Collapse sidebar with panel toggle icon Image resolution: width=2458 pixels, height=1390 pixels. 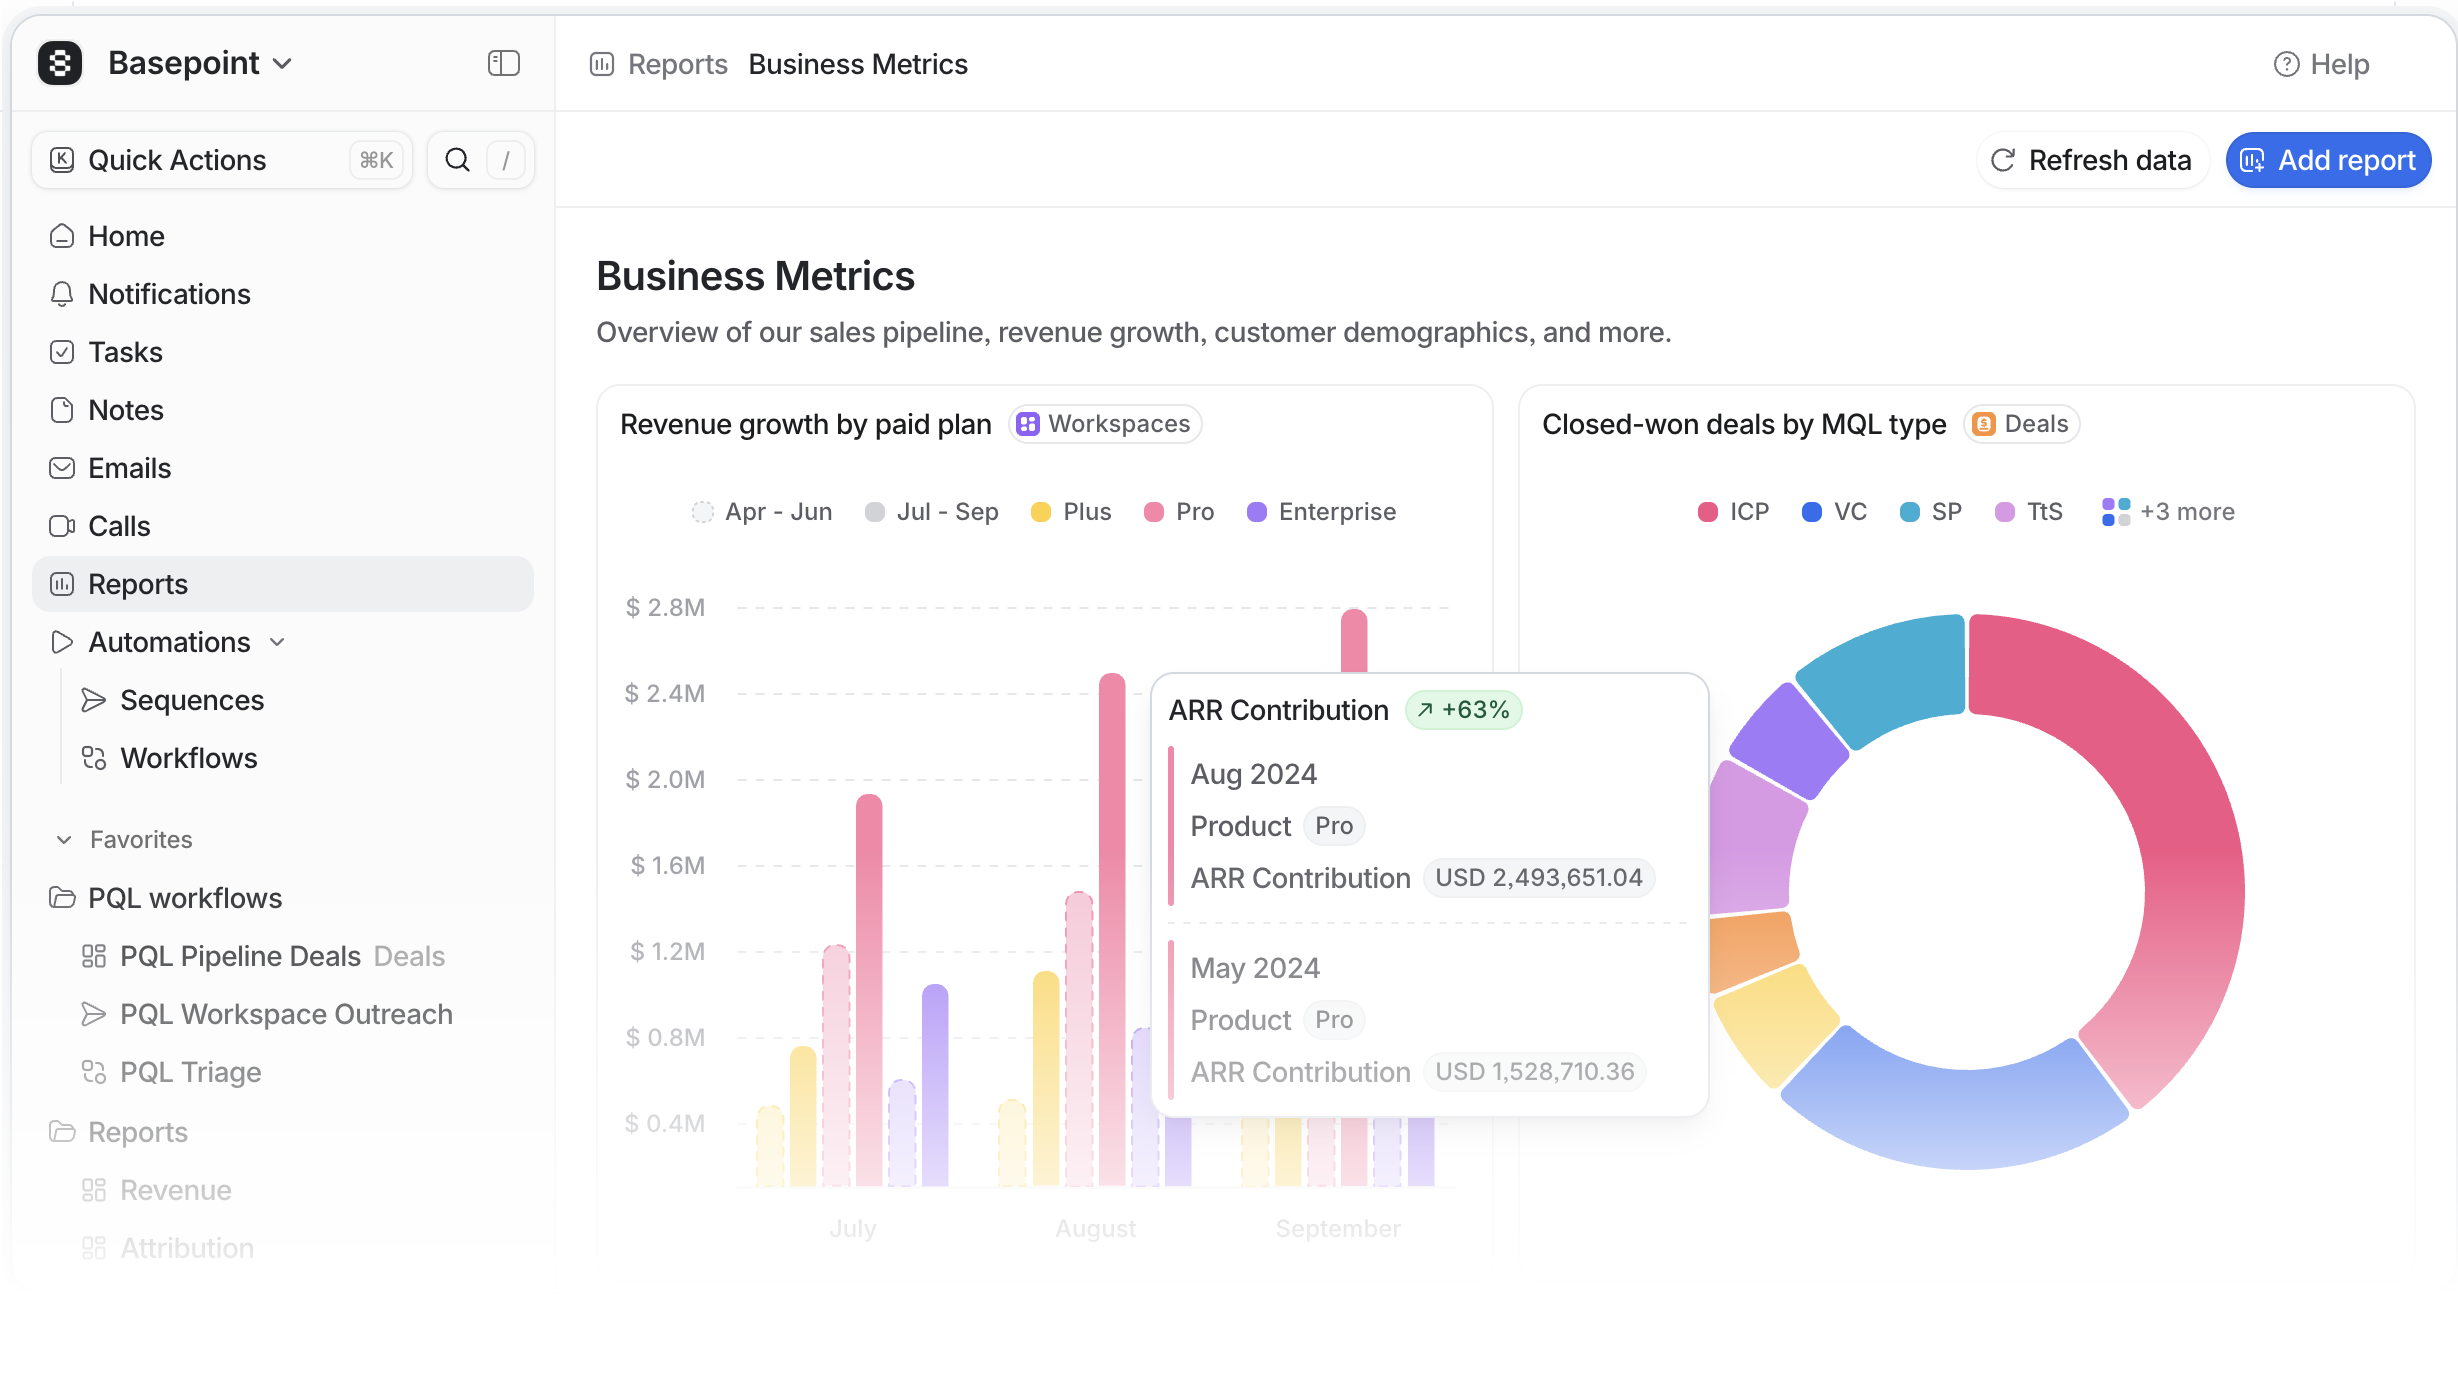(x=503, y=63)
